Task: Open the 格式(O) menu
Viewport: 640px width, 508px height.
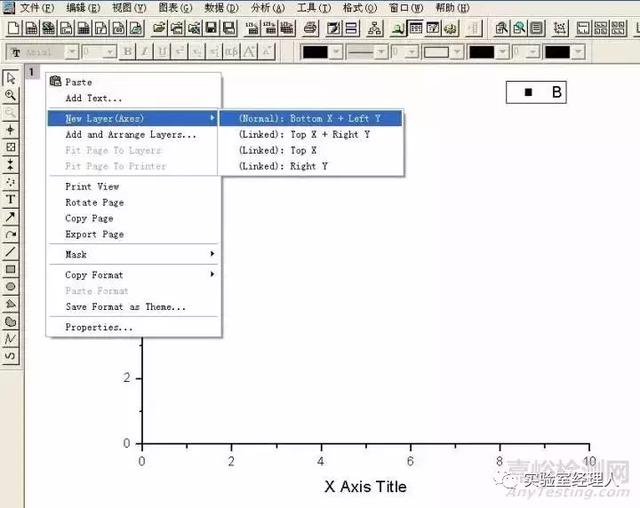Action: (x=360, y=7)
